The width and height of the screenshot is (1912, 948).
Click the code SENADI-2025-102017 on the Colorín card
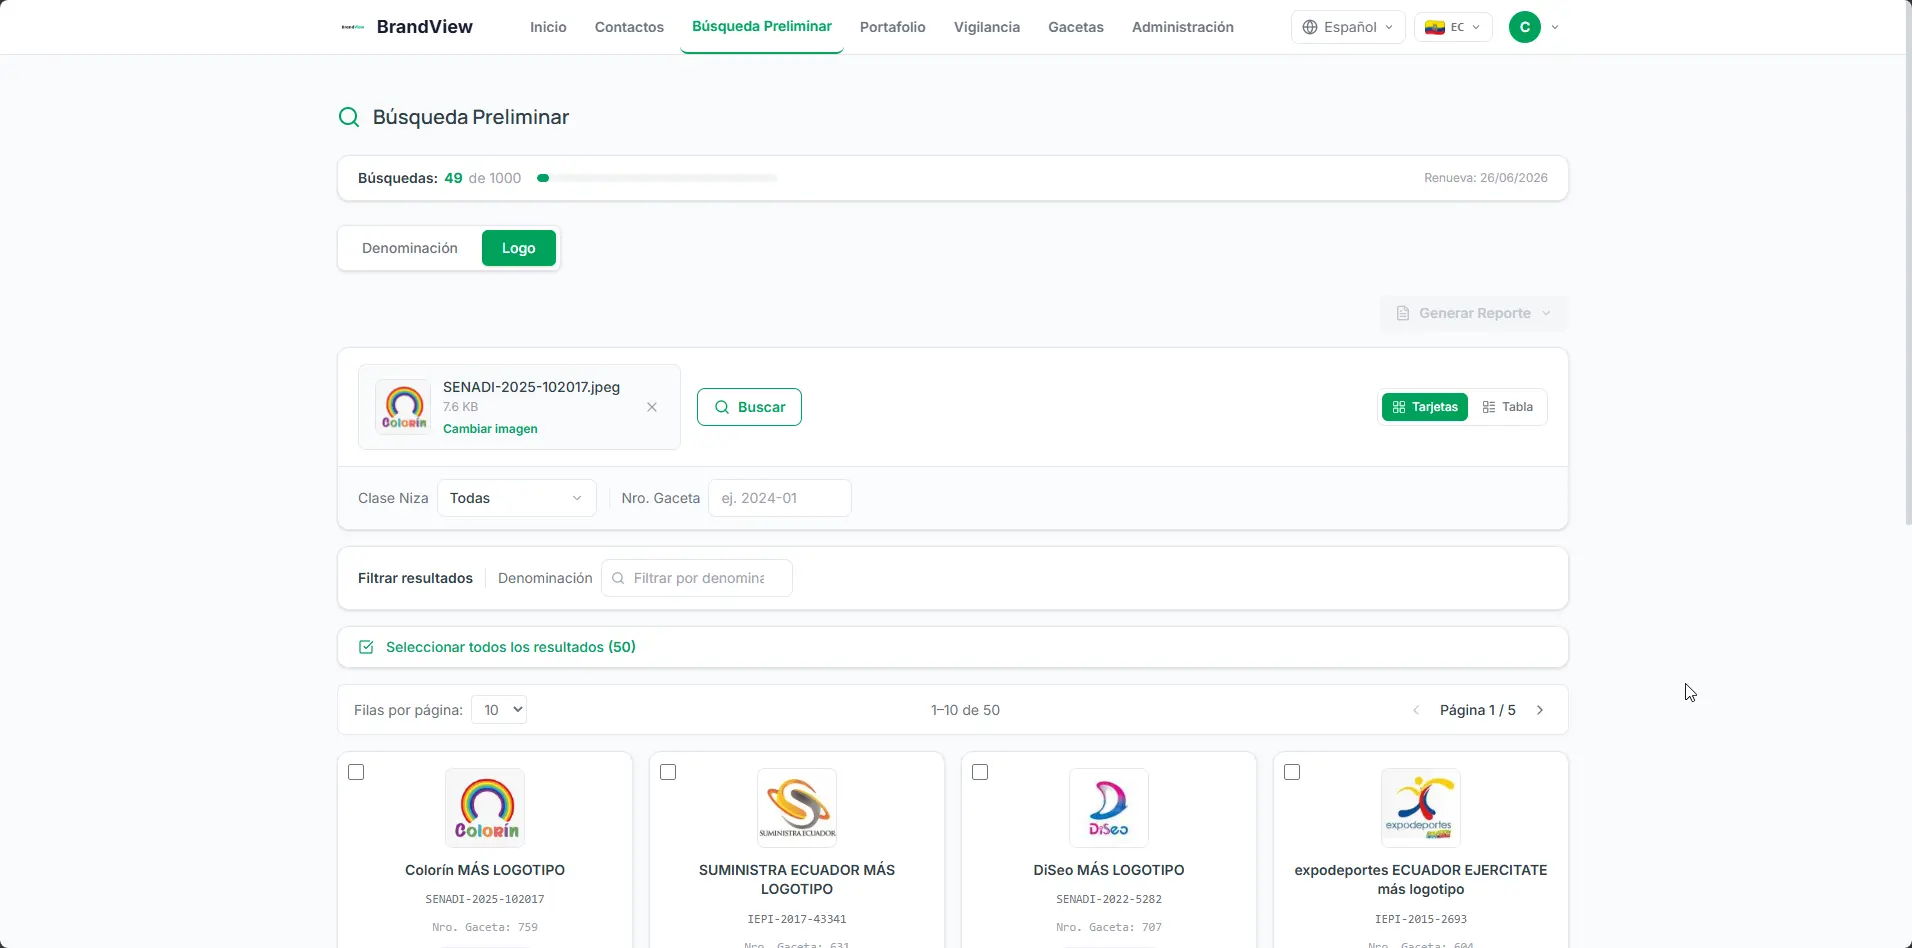pyautogui.click(x=485, y=899)
